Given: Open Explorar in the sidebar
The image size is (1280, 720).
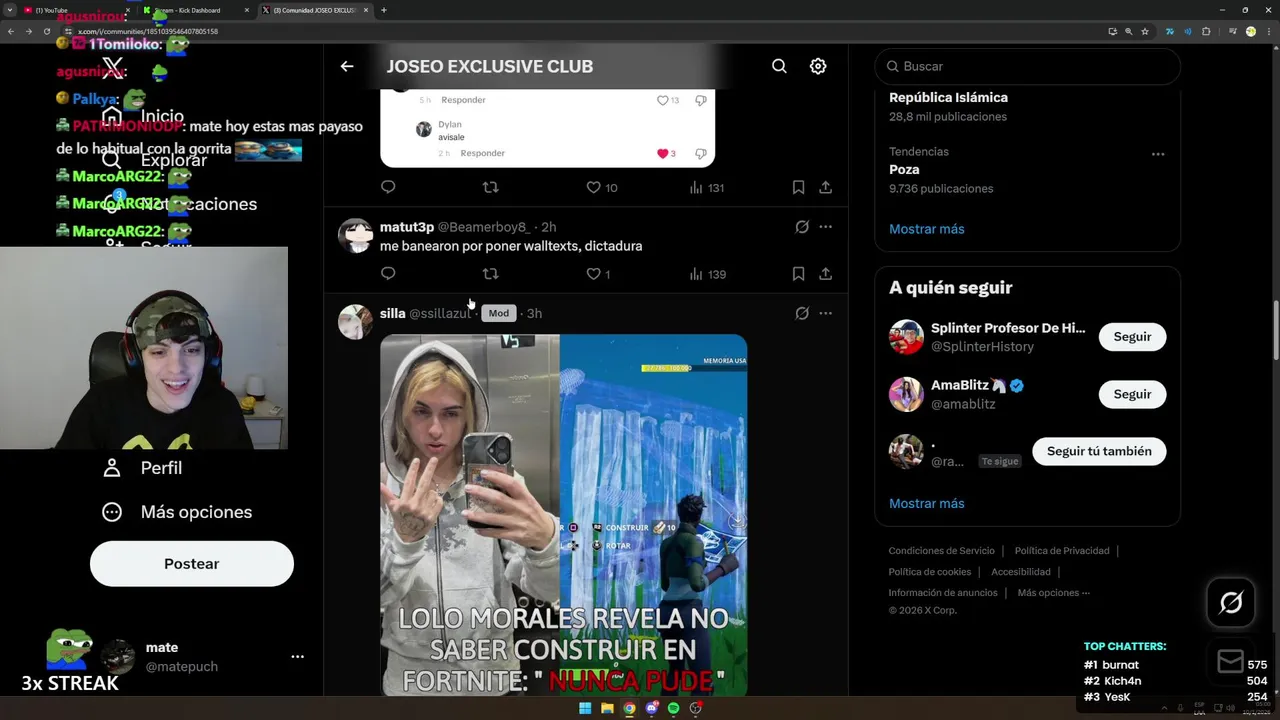Looking at the screenshot, I should coord(155,160).
